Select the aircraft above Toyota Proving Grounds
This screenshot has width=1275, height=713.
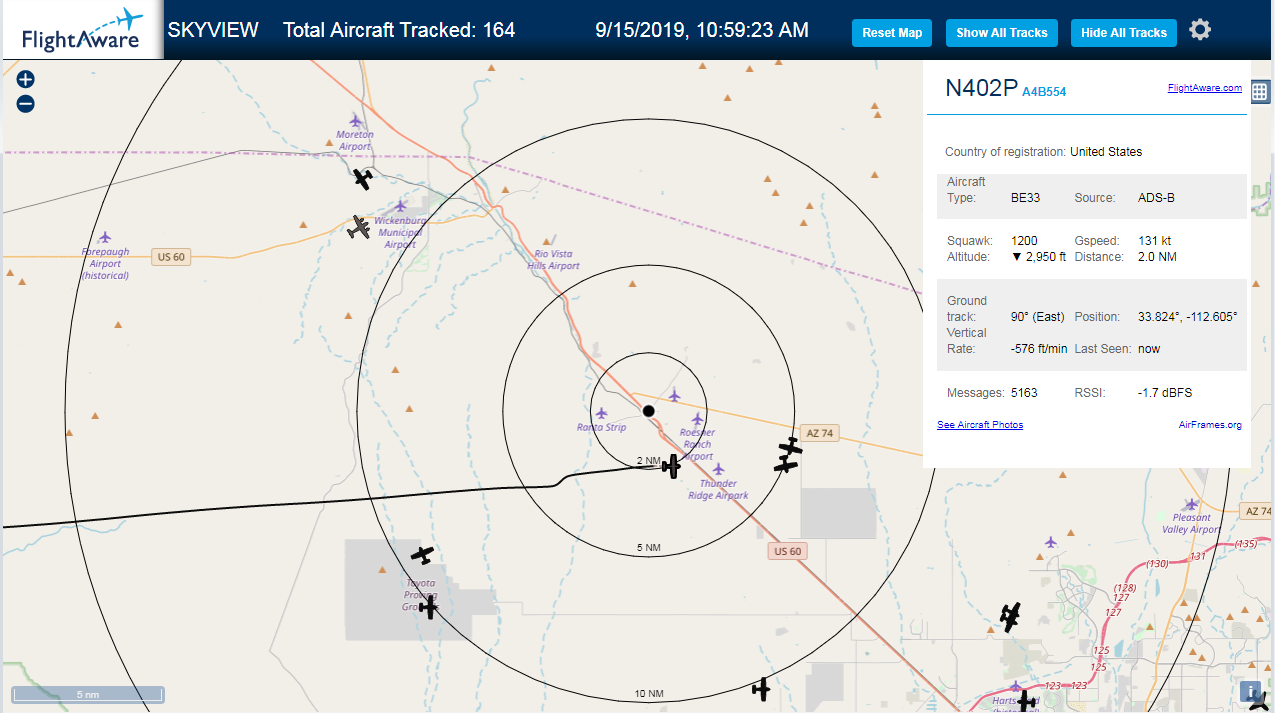tap(423, 554)
